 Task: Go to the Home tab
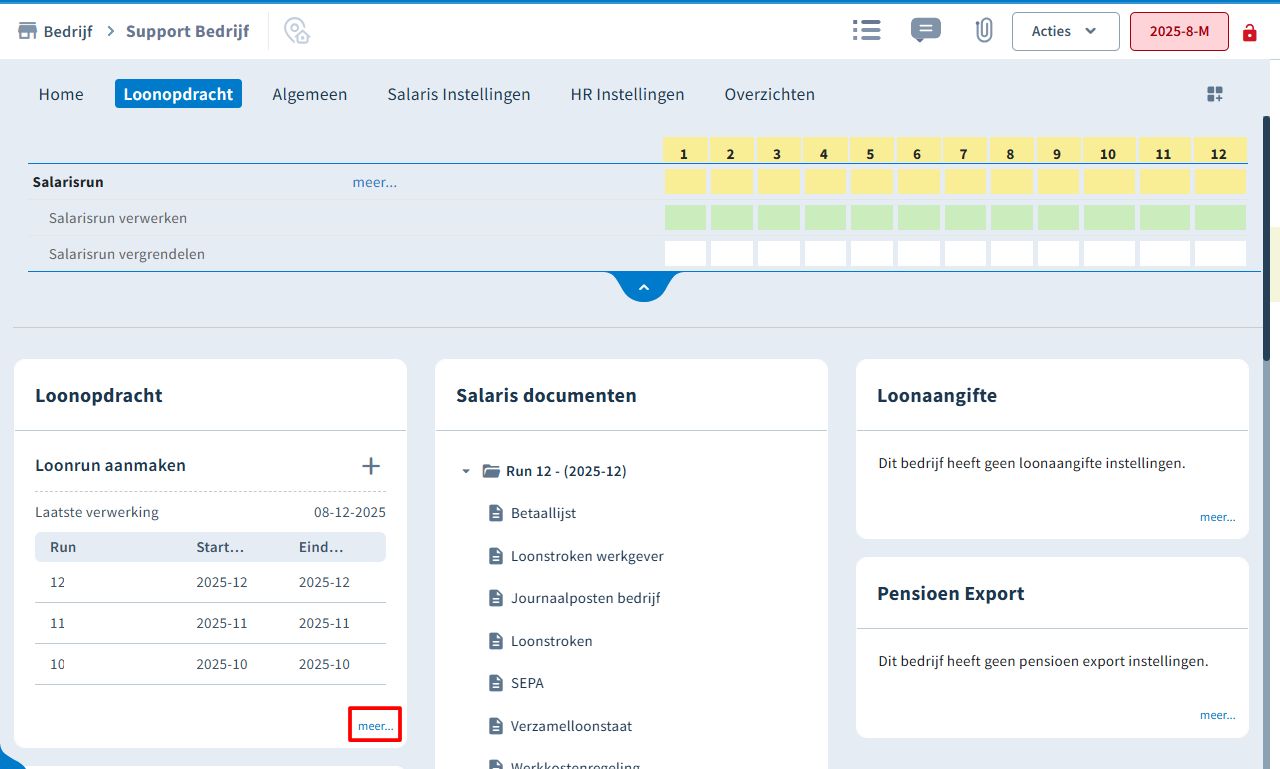[61, 94]
